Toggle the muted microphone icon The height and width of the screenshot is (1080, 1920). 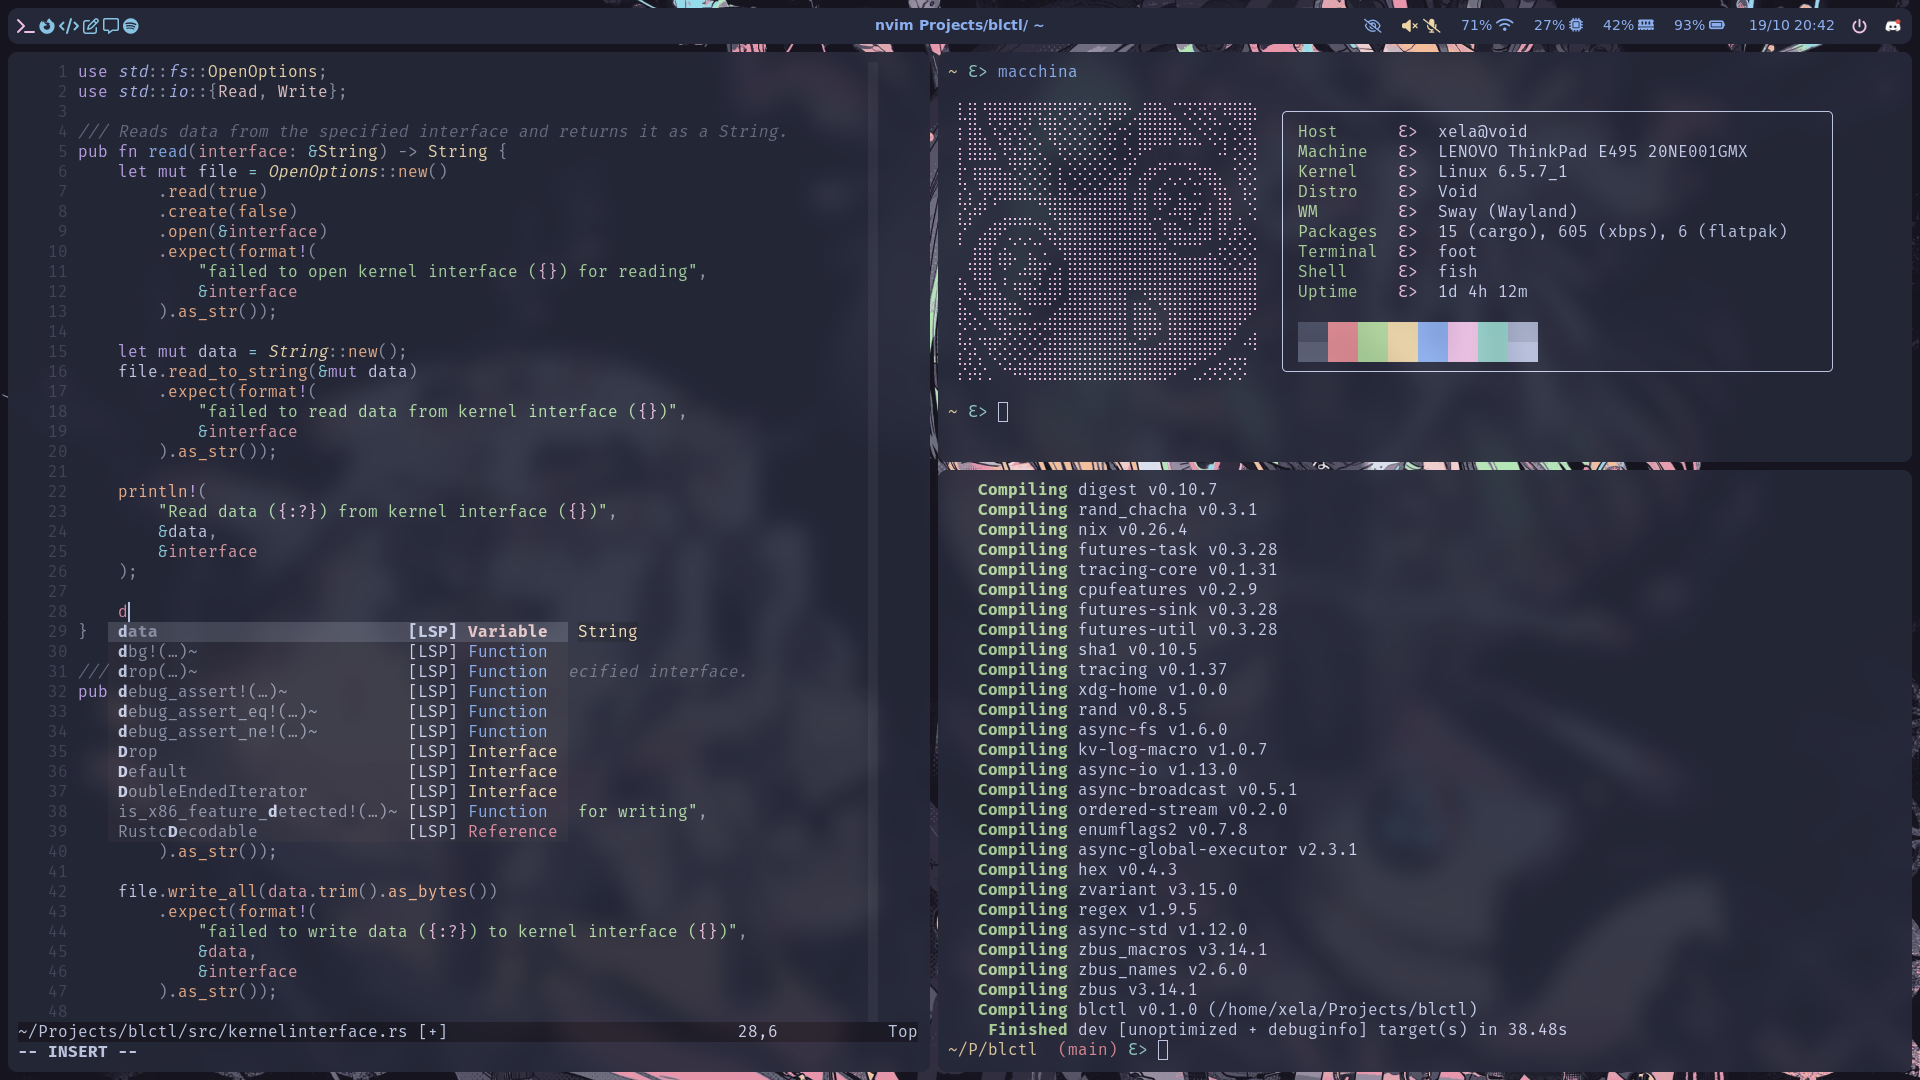pyautogui.click(x=1433, y=26)
